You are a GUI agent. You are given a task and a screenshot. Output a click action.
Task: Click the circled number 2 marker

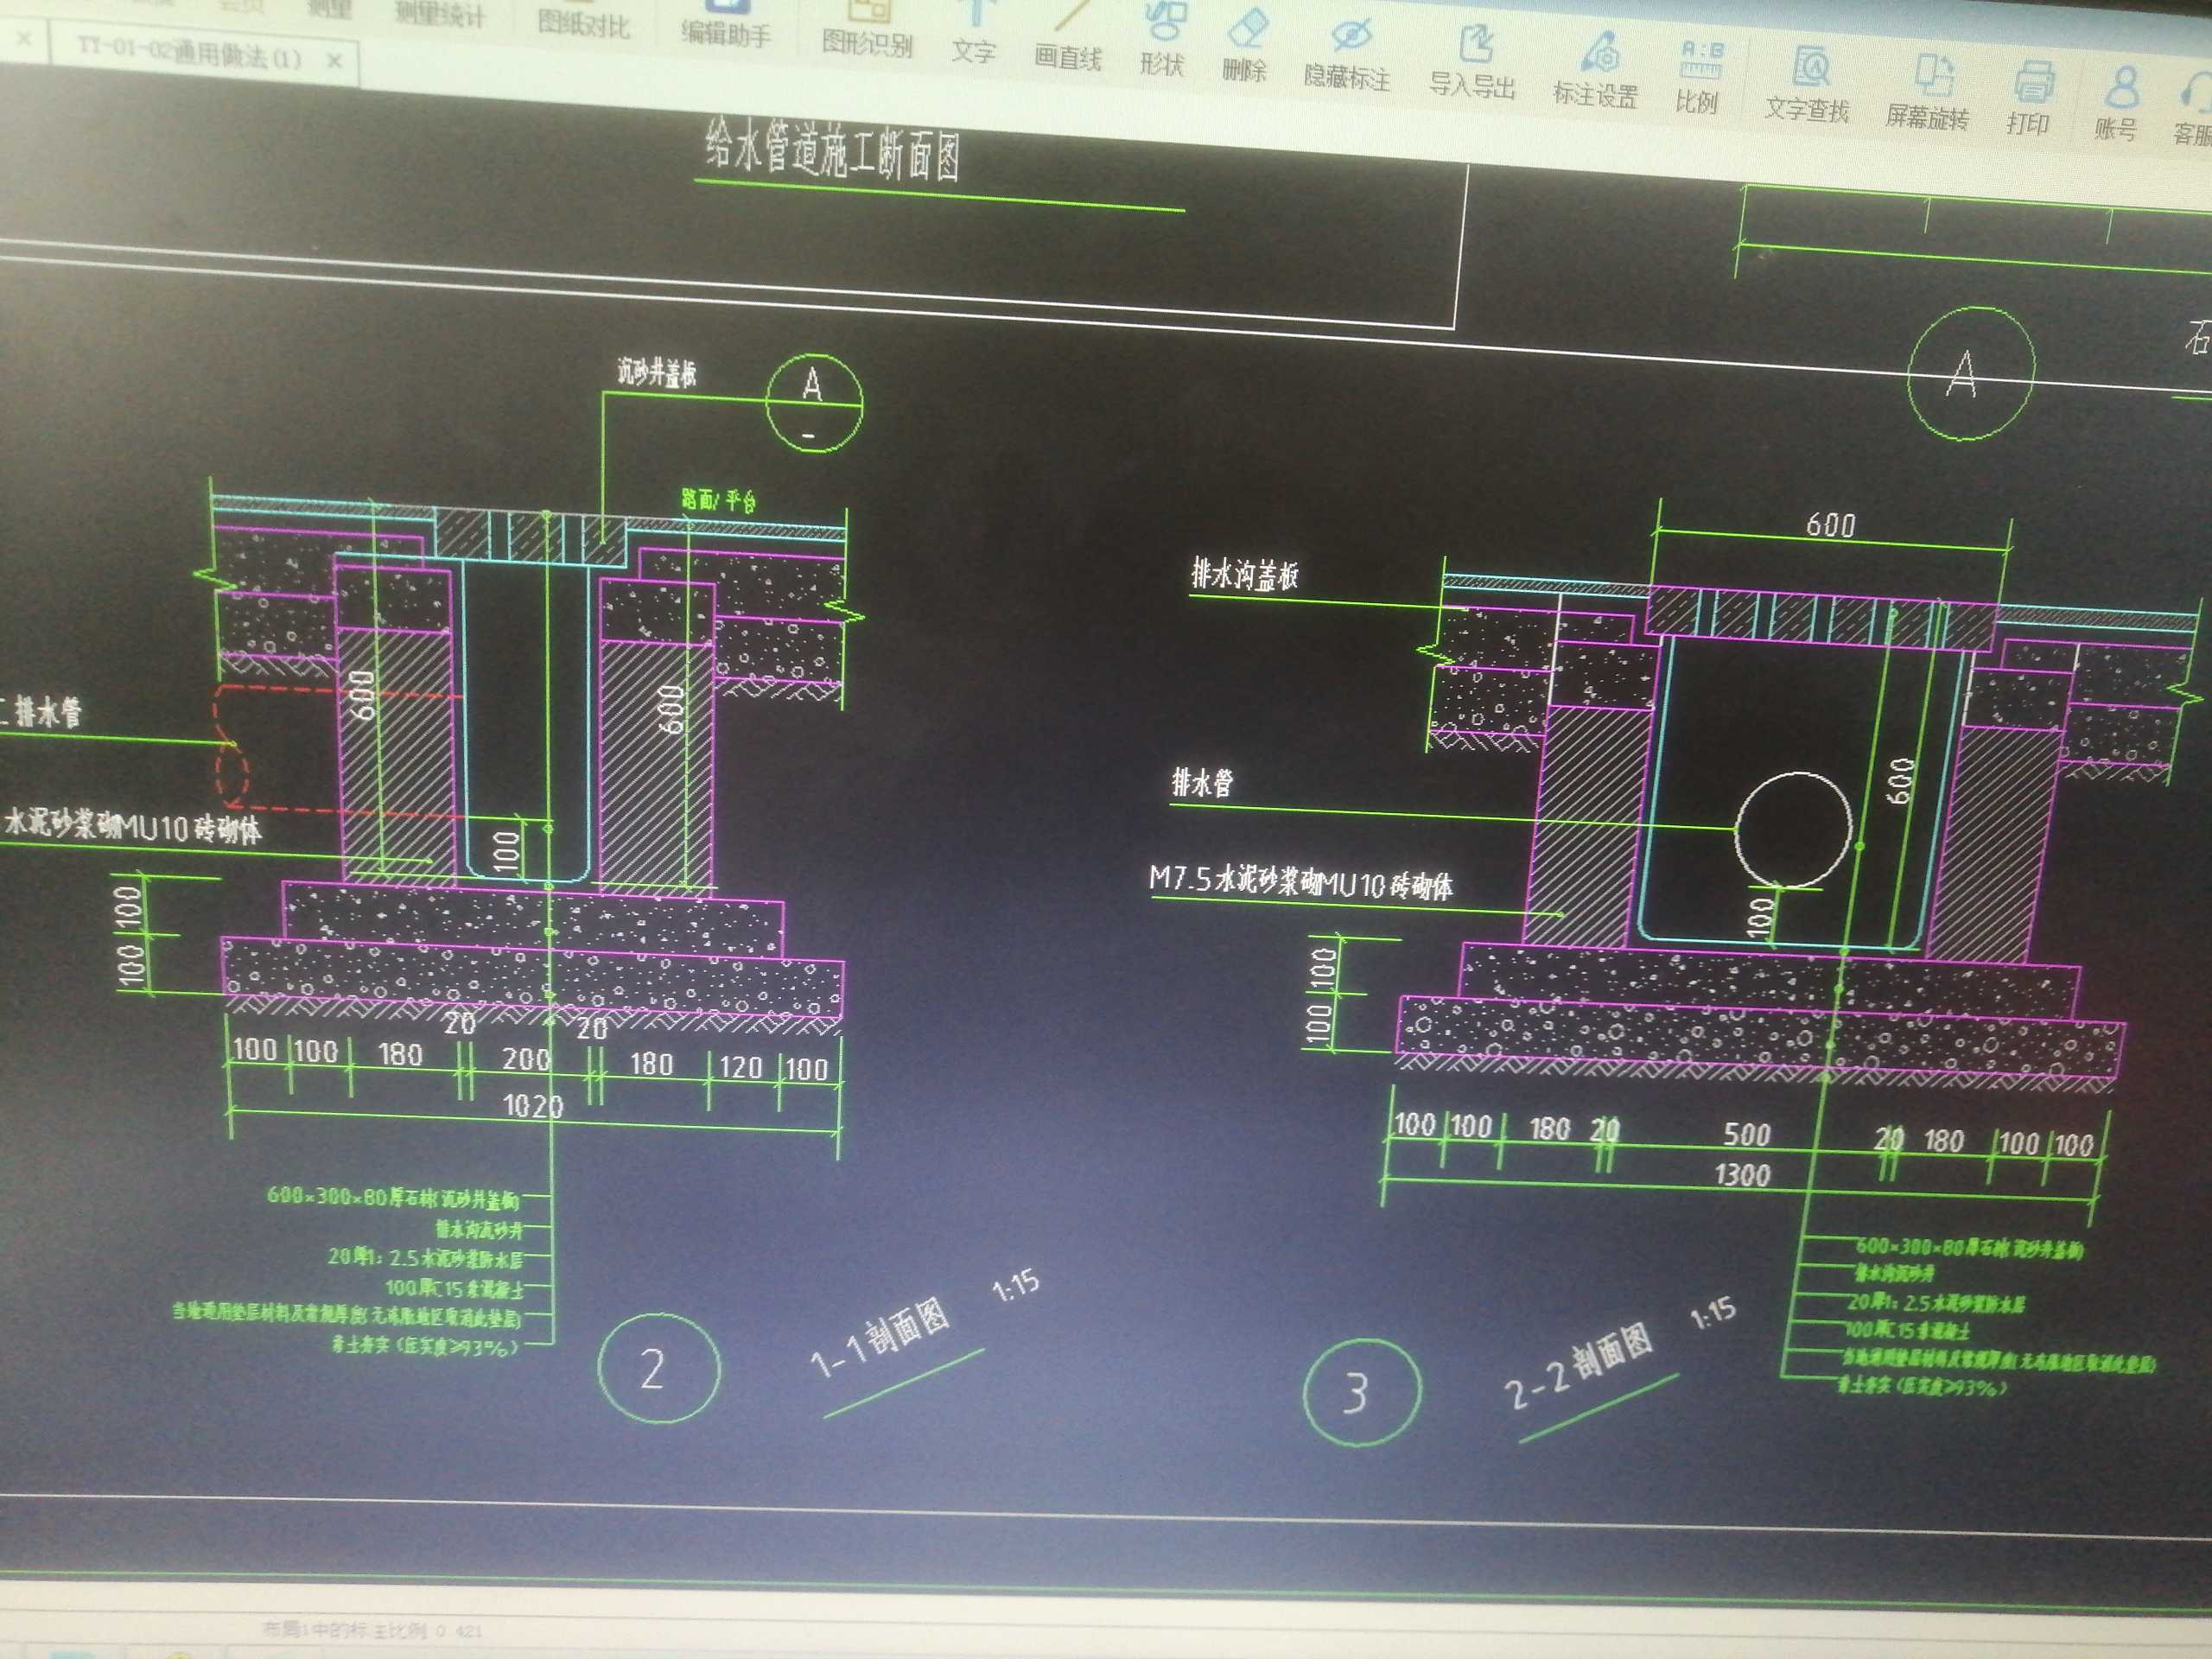coord(658,1368)
